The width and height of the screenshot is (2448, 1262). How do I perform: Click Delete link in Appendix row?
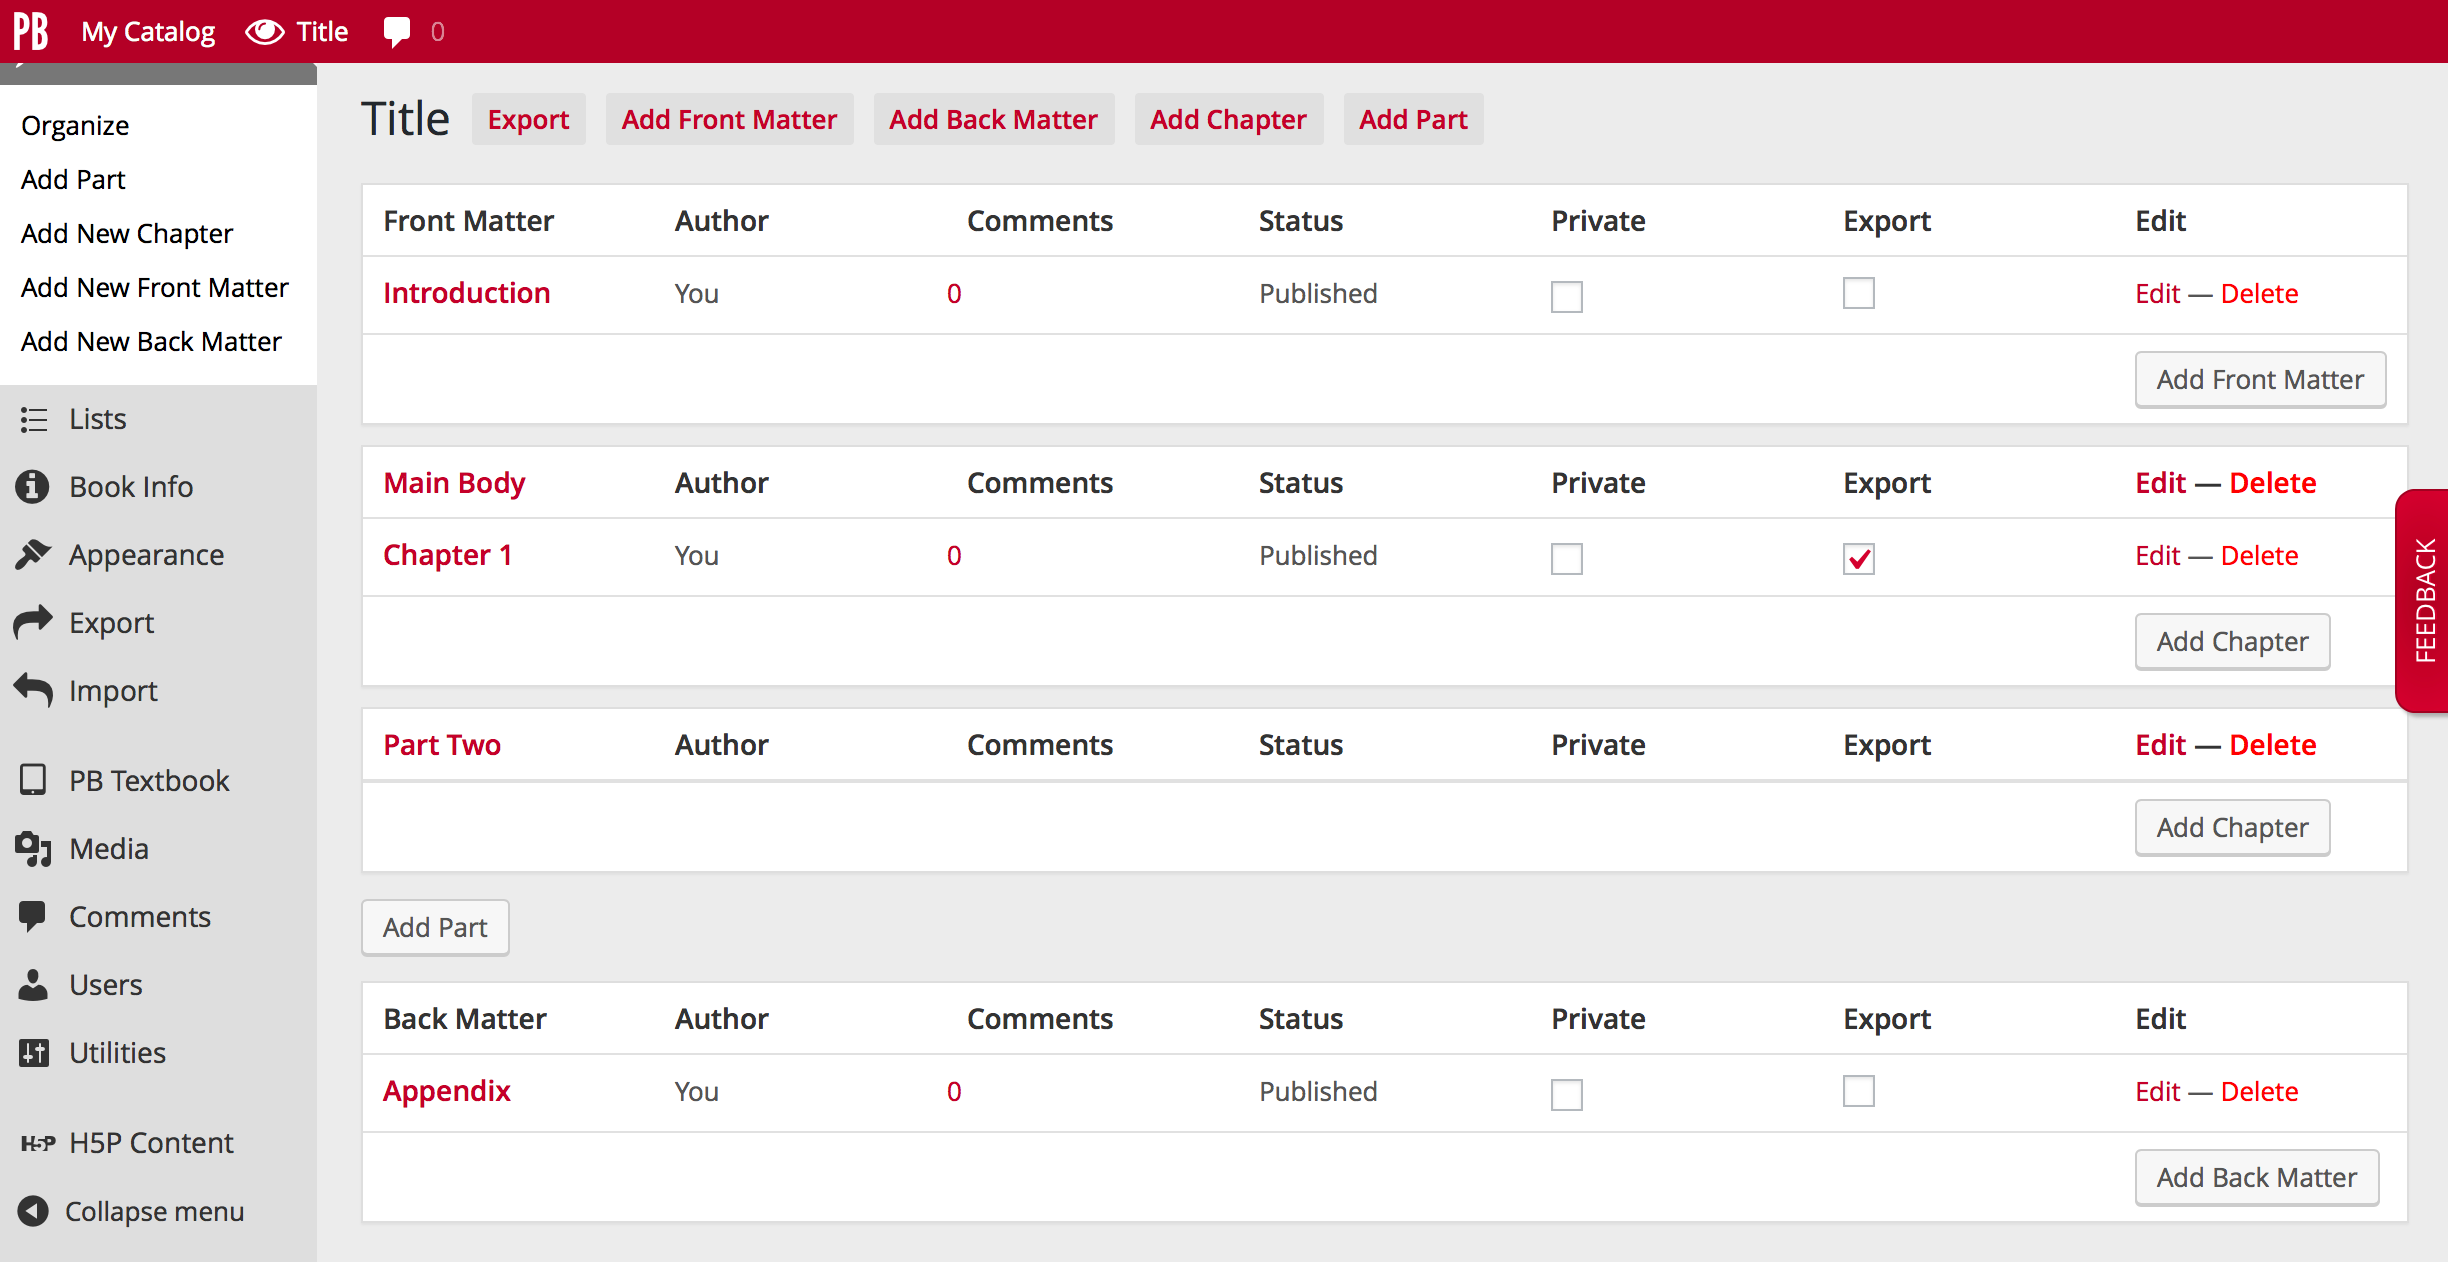click(x=2259, y=1091)
